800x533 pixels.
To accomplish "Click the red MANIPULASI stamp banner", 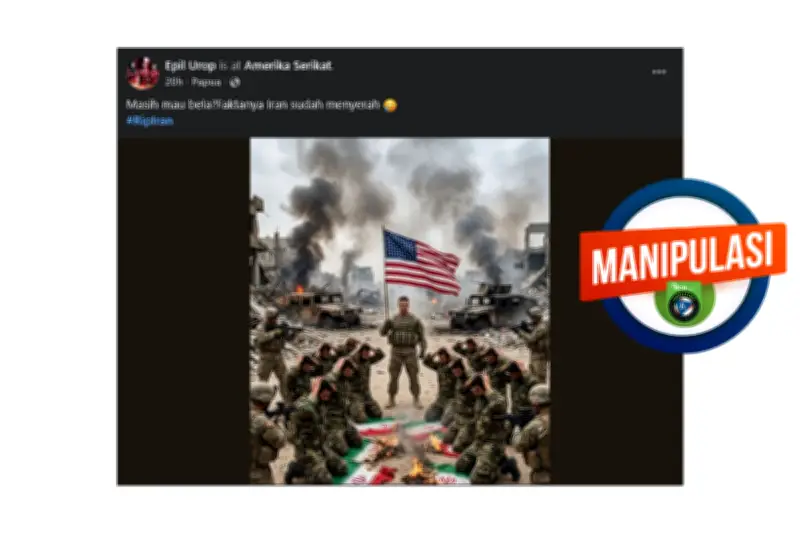I will point(683,261).
